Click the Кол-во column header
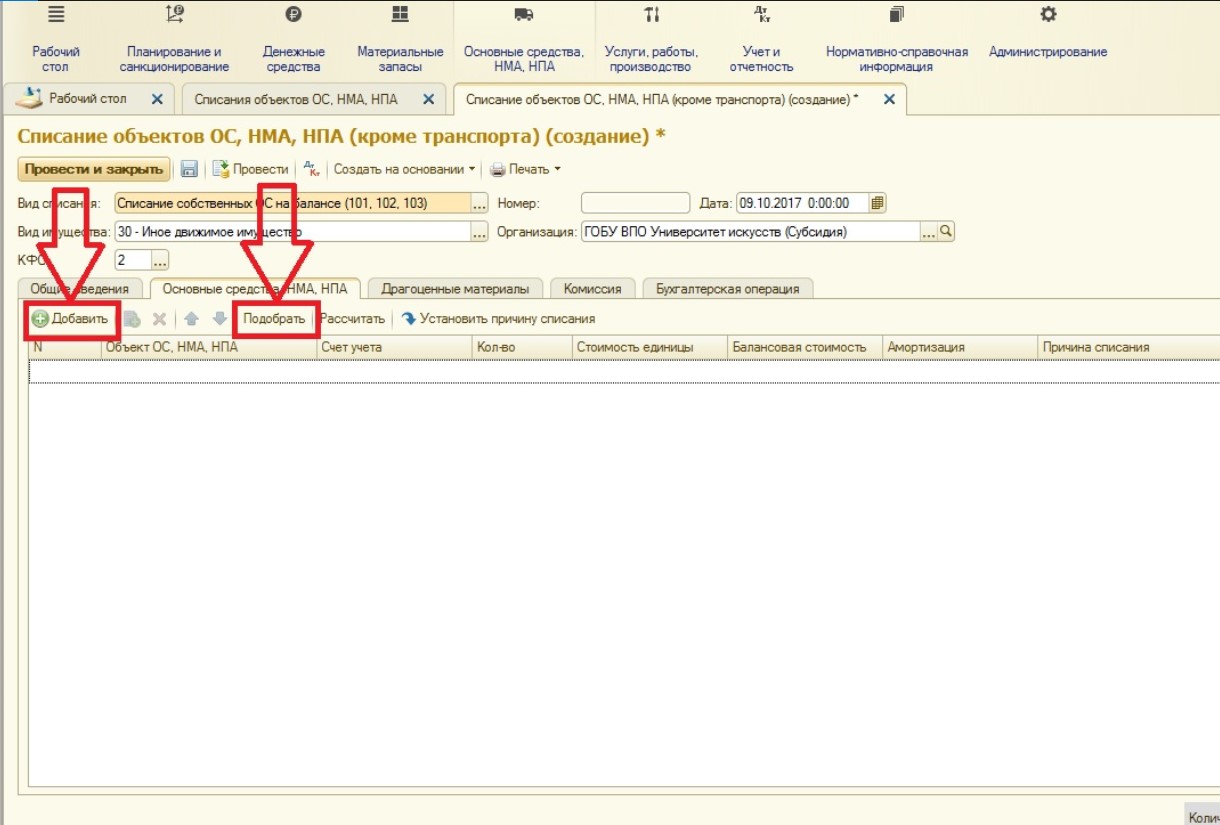This screenshot has width=1220, height=825. tap(523, 347)
